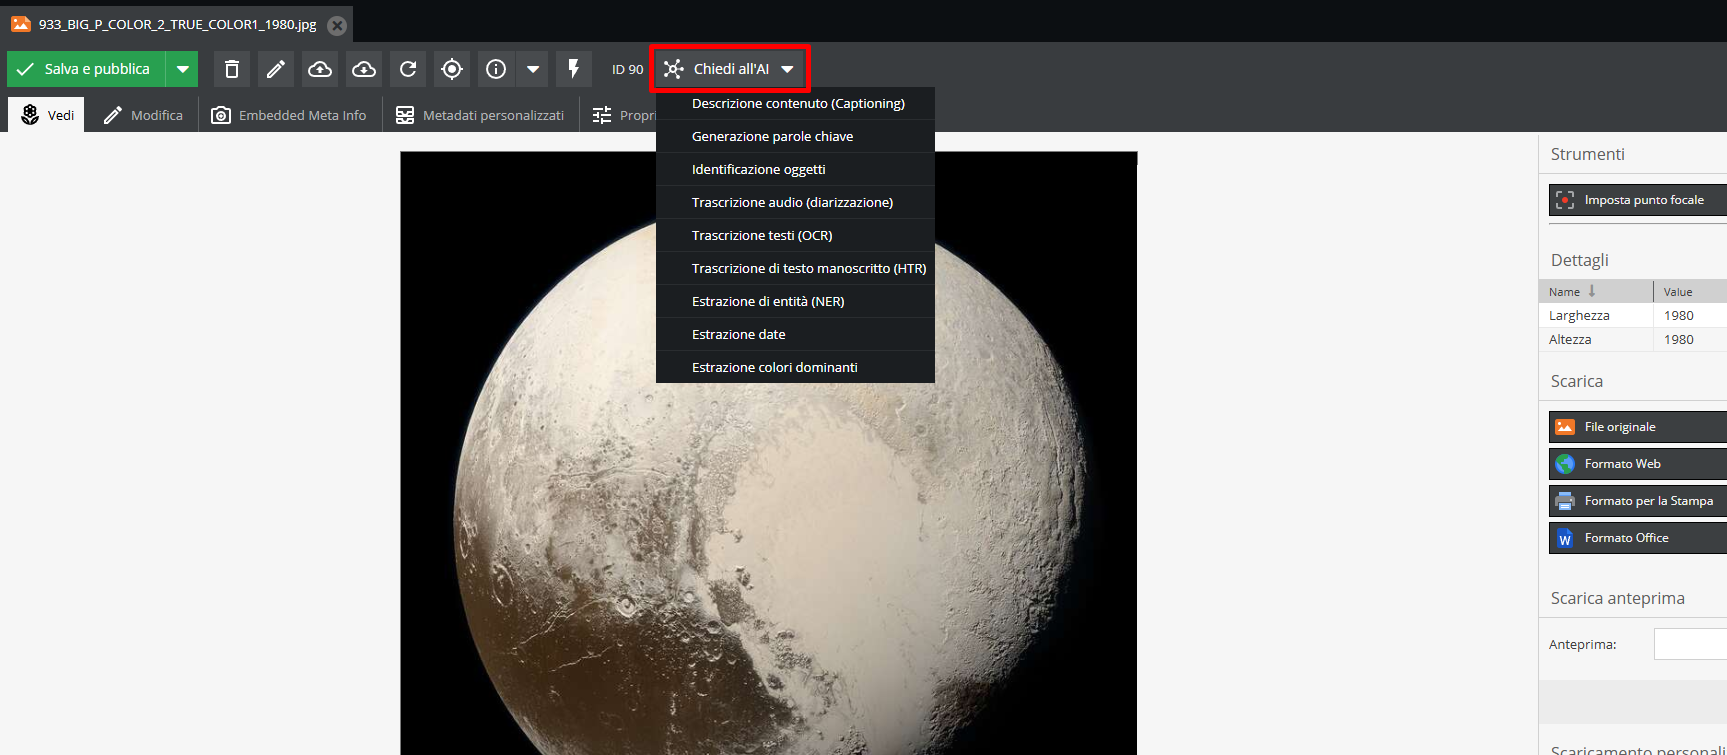1727x755 pixels.
Task: Switch to the Vedi tab
Action: click(x=47, y=115)
